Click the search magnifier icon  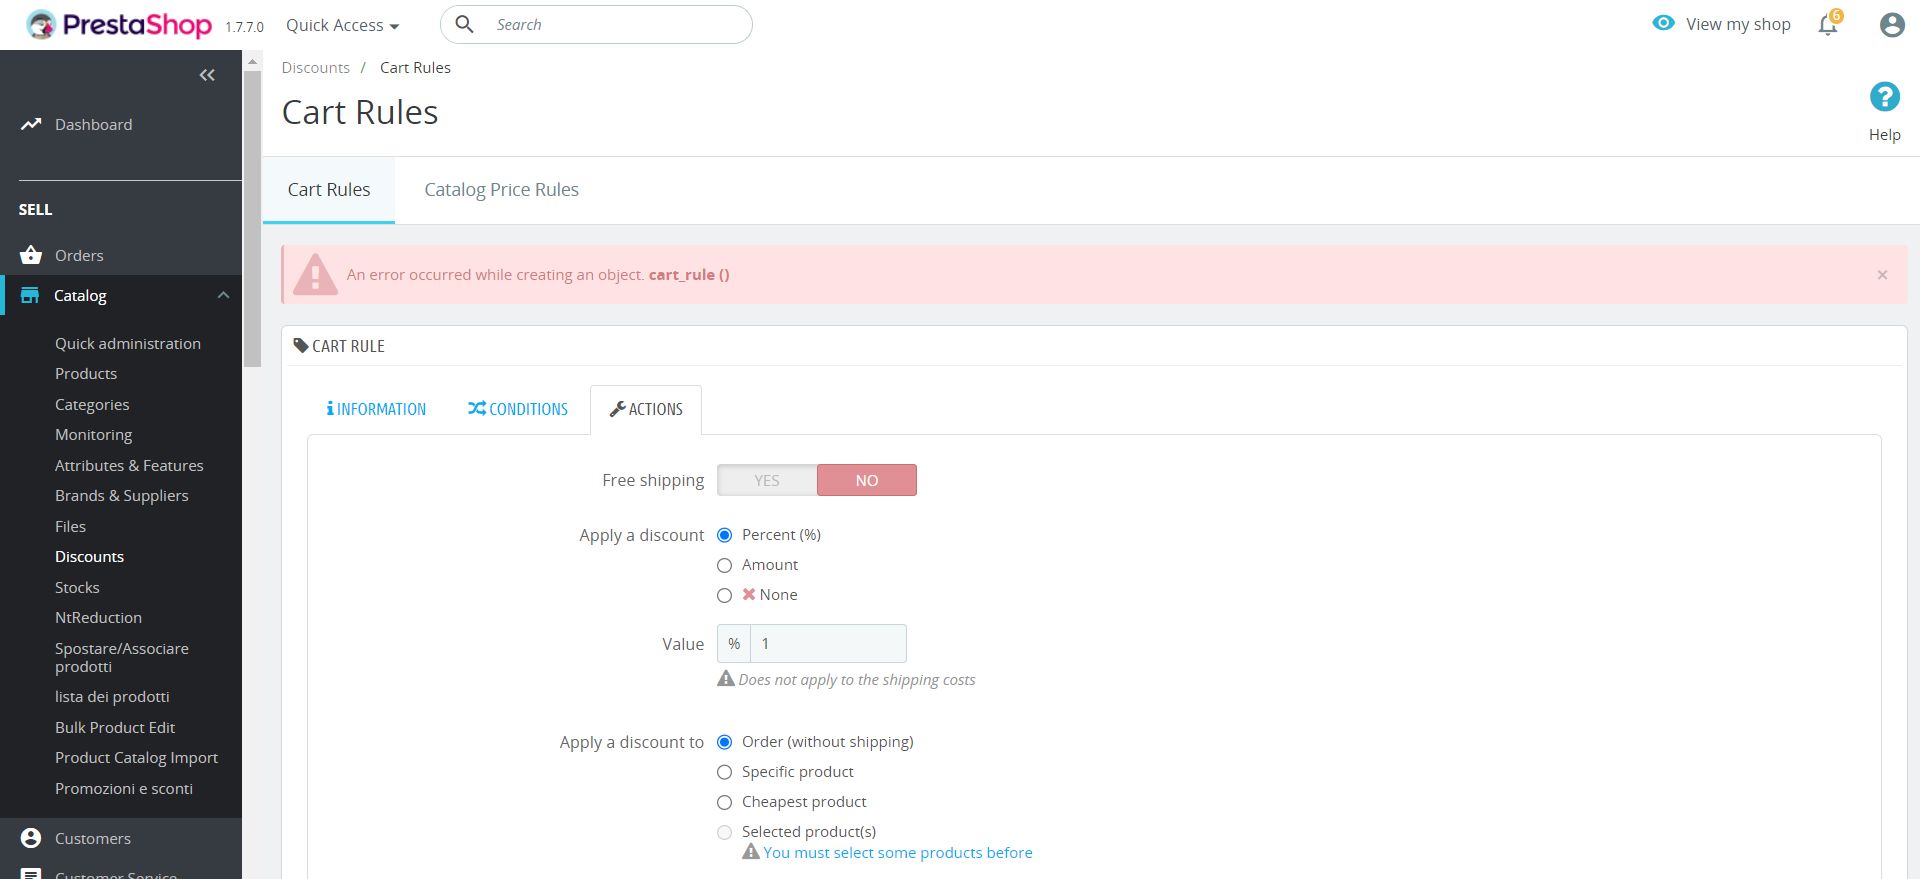tap(465, 24)
